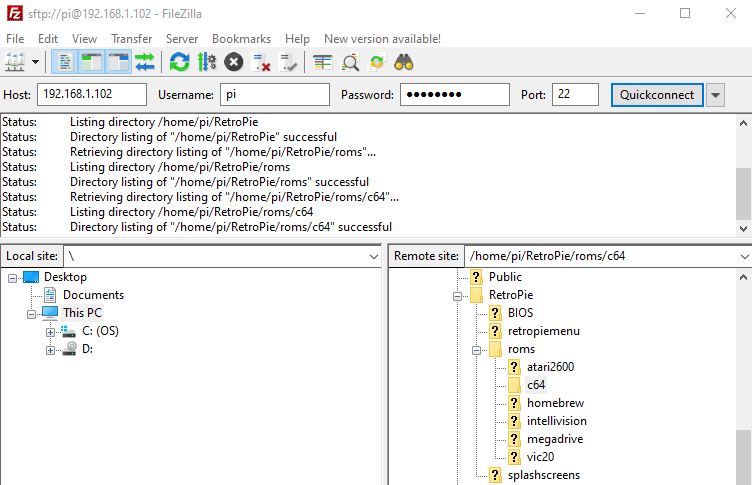Open the Local site path dropdown
Screen dimensions: 752x485
374,257
